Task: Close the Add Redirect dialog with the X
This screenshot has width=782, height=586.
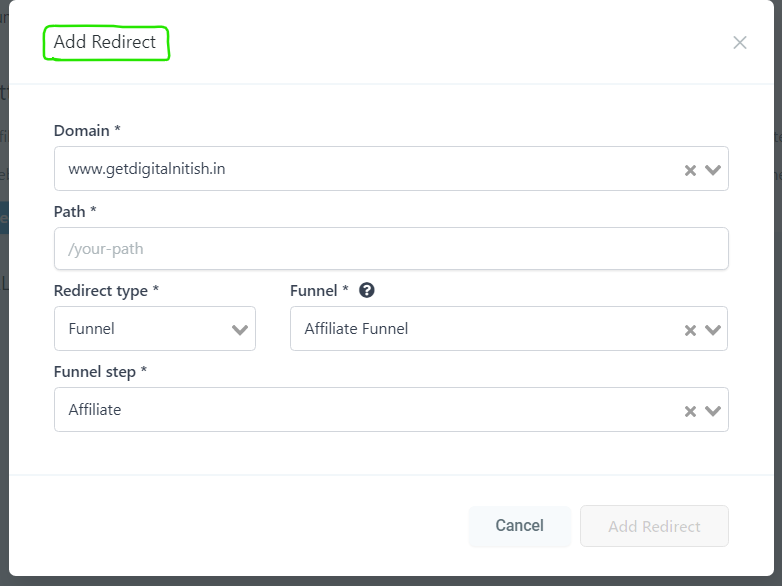Action: coord(740,42)
